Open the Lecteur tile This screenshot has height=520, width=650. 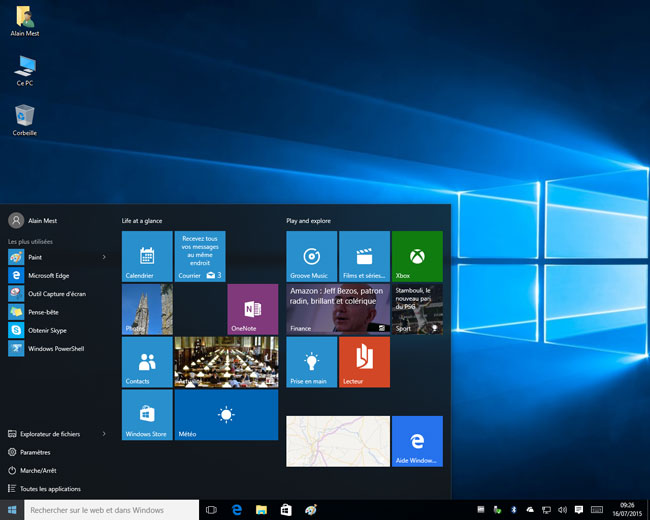[364, 361]
